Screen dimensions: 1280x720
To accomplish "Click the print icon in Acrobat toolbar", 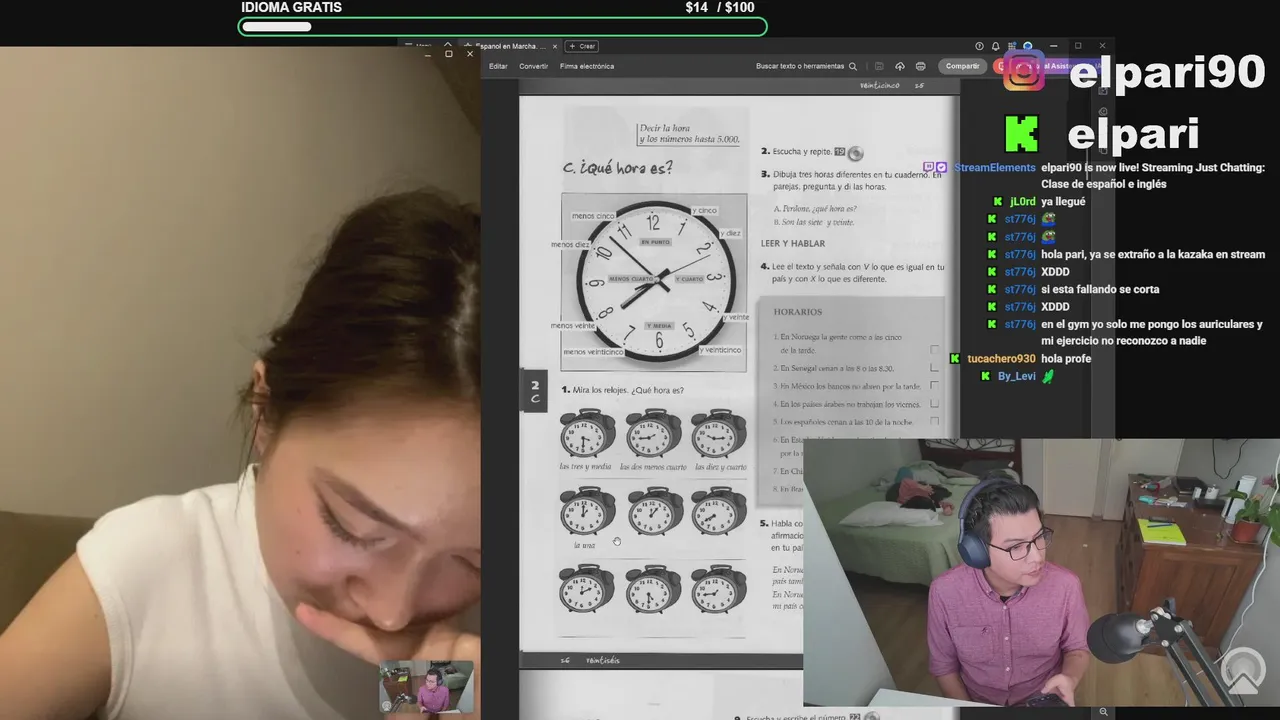I will 921,66.
